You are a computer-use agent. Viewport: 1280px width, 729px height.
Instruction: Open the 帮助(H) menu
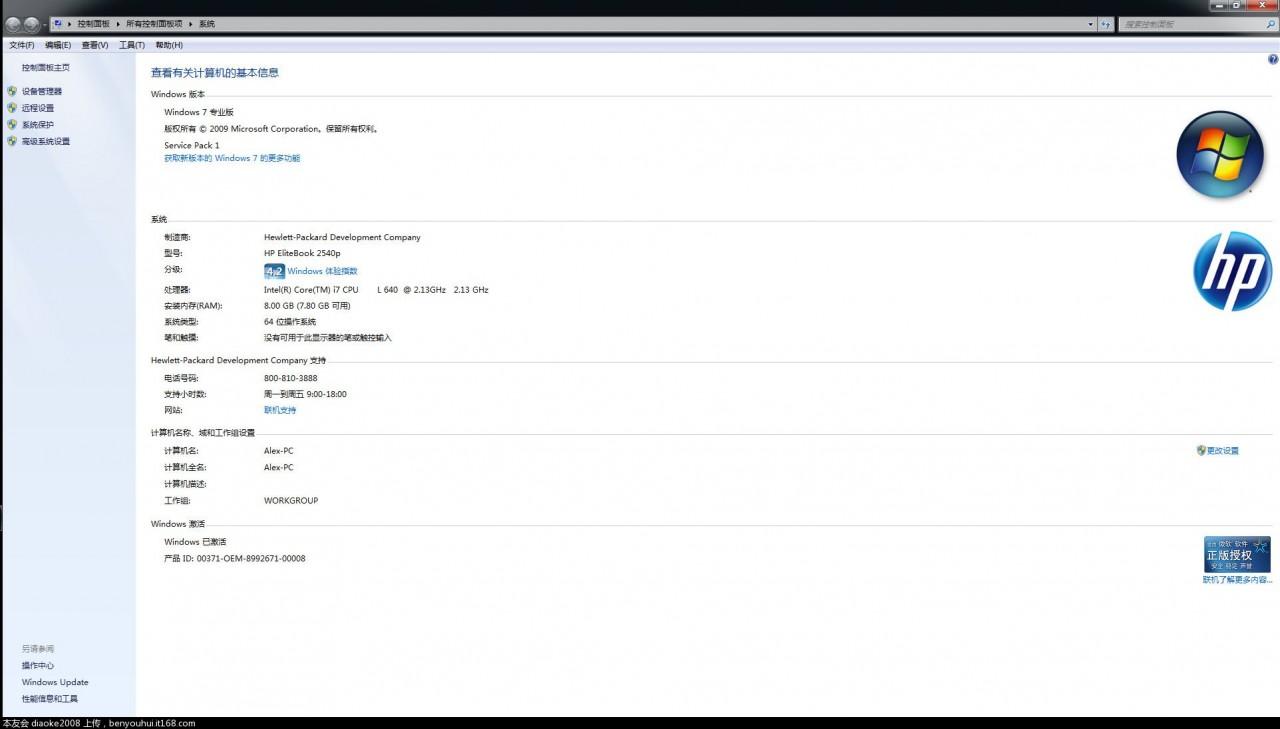click(169, 45)
